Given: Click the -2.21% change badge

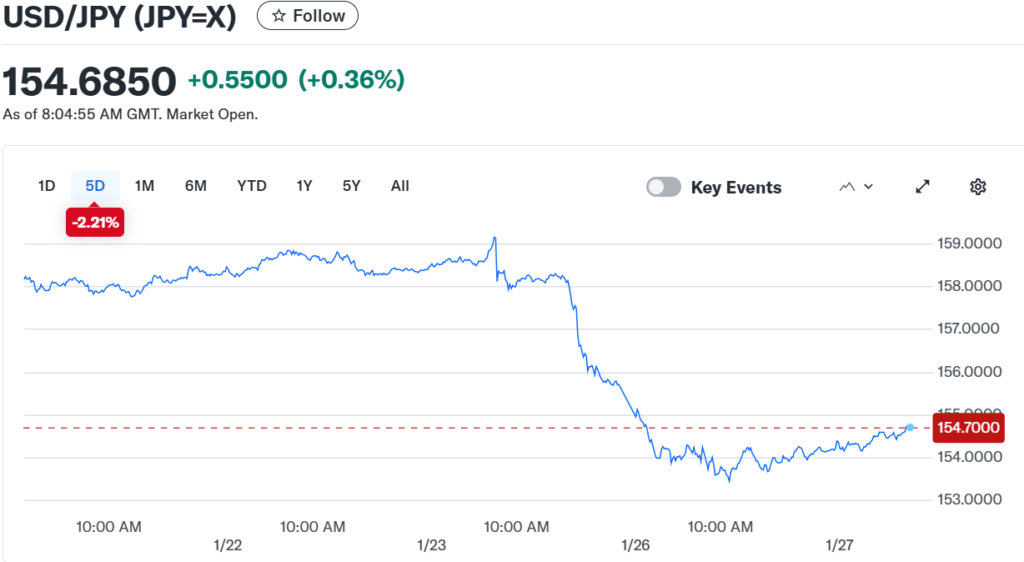Looking at the screenshot, I should click(95, 223).
